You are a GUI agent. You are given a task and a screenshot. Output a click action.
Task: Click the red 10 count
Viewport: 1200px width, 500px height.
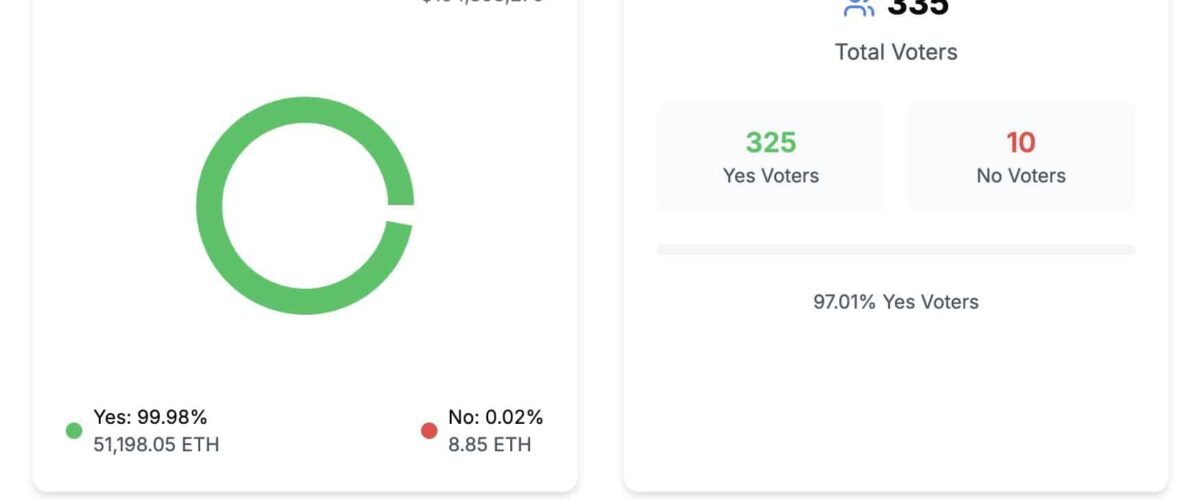[1020, 143]
